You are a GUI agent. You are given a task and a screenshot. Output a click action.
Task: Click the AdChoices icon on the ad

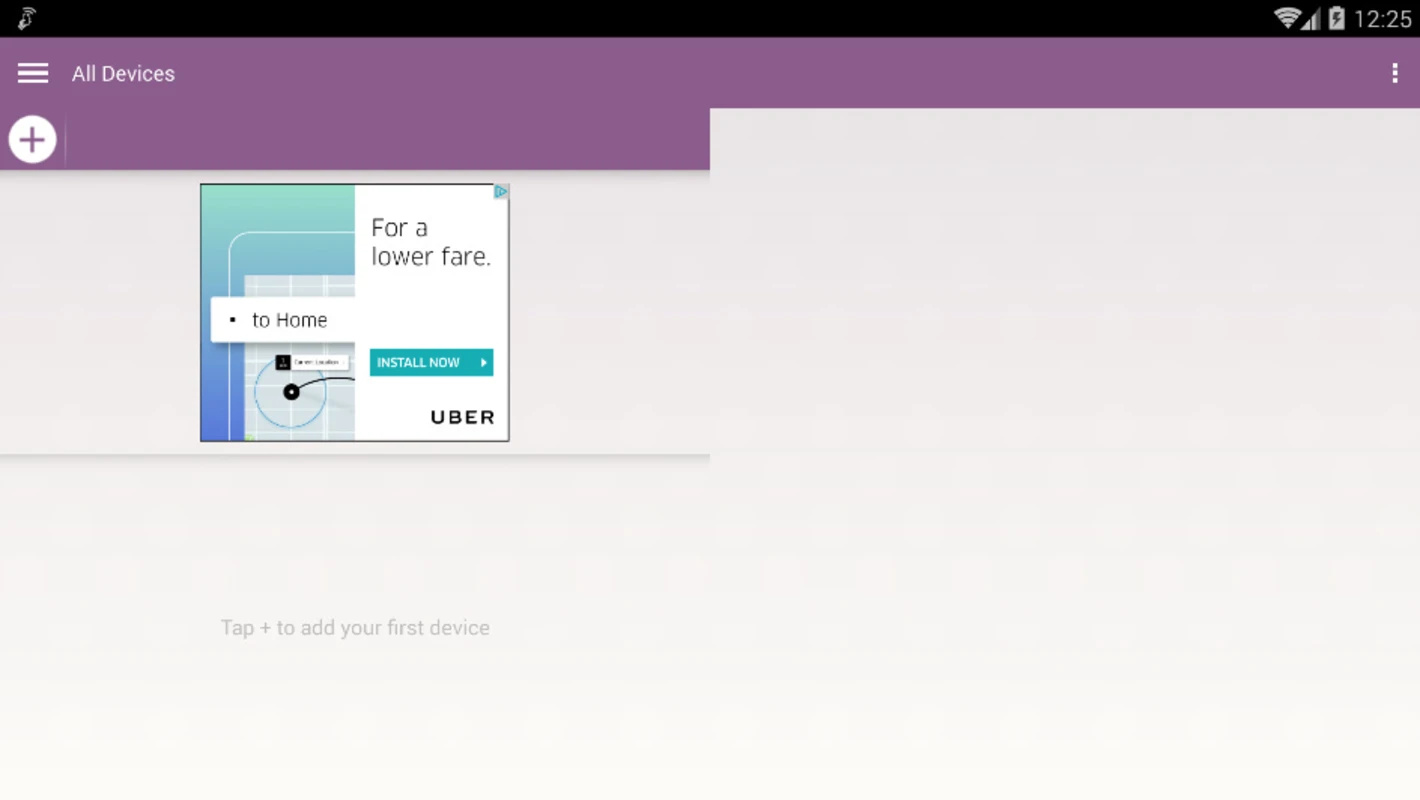coord(501,192)
